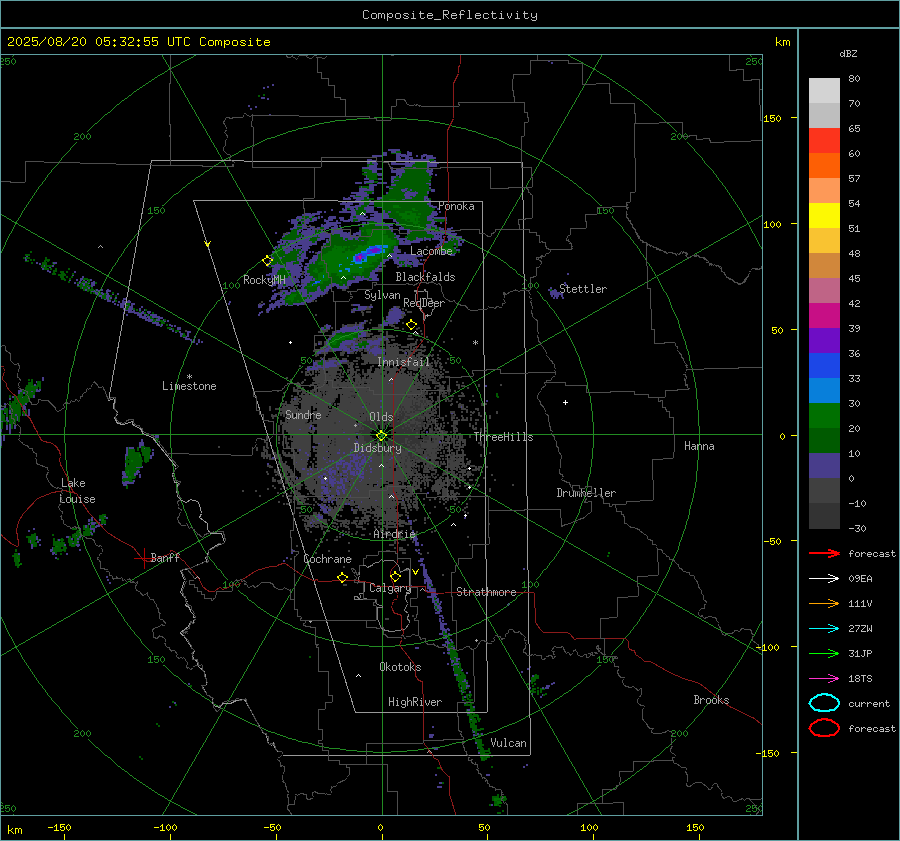Click the strongest blue-magenta storm cell near Lacombe
Screen dimensions: 900x841
point(368,253)
